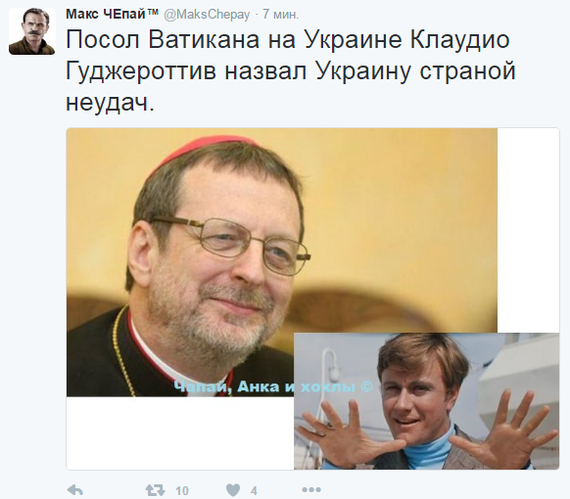570x499 pixels.
Task: Click the tweet's first line Посол Ватикана на Украине
Action: 233,39
